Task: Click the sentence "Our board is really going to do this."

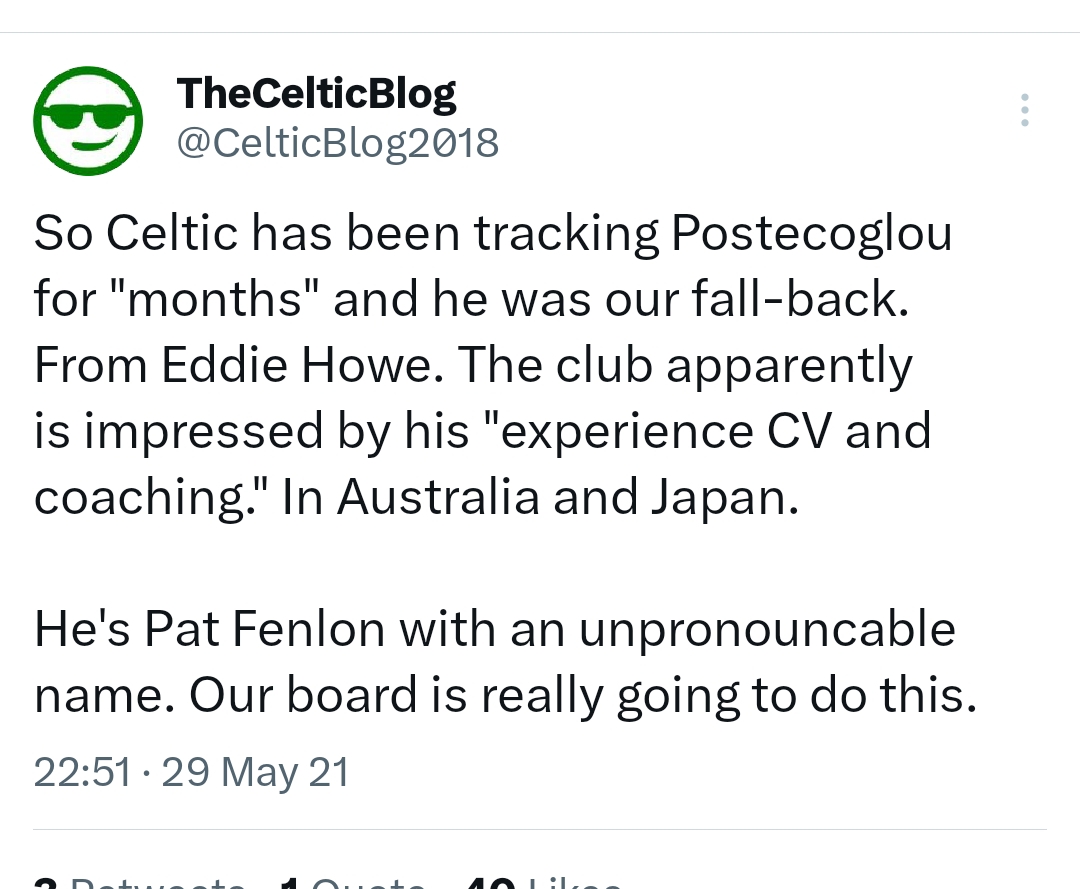Action: click(x=581, y=696)
